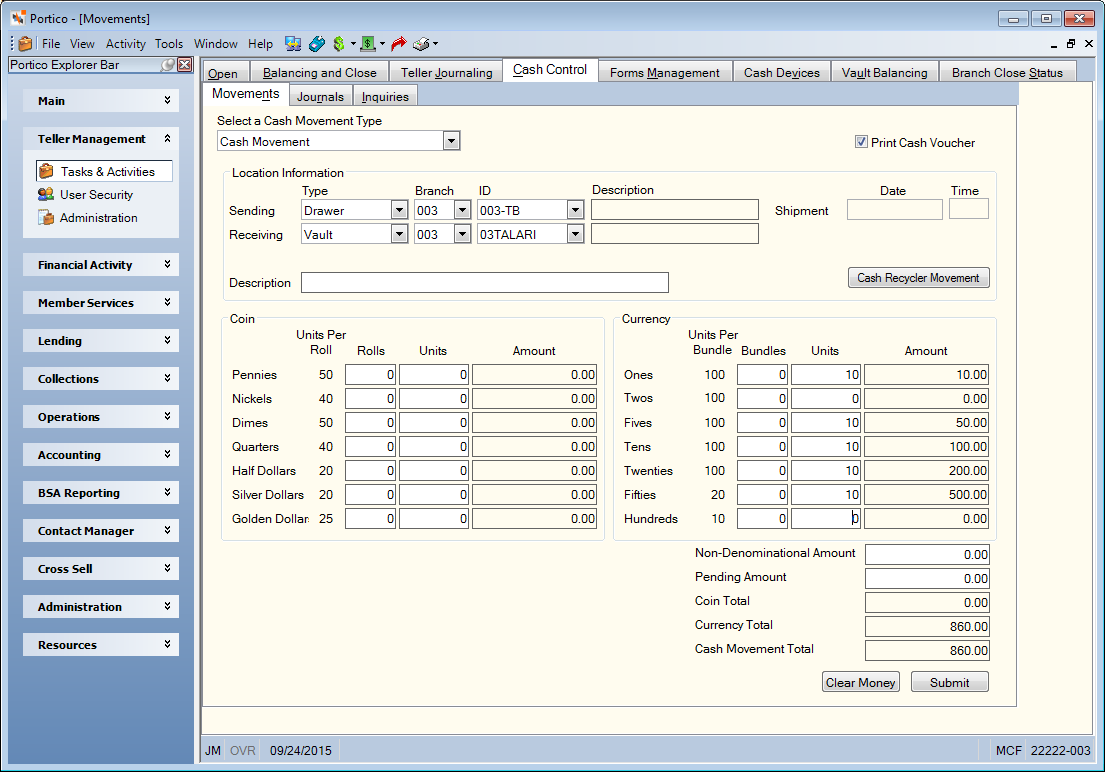Screen dimensions: 1105x772
Task: Click the two-computers transfer toolbar icon
Action: coord(293,44)
